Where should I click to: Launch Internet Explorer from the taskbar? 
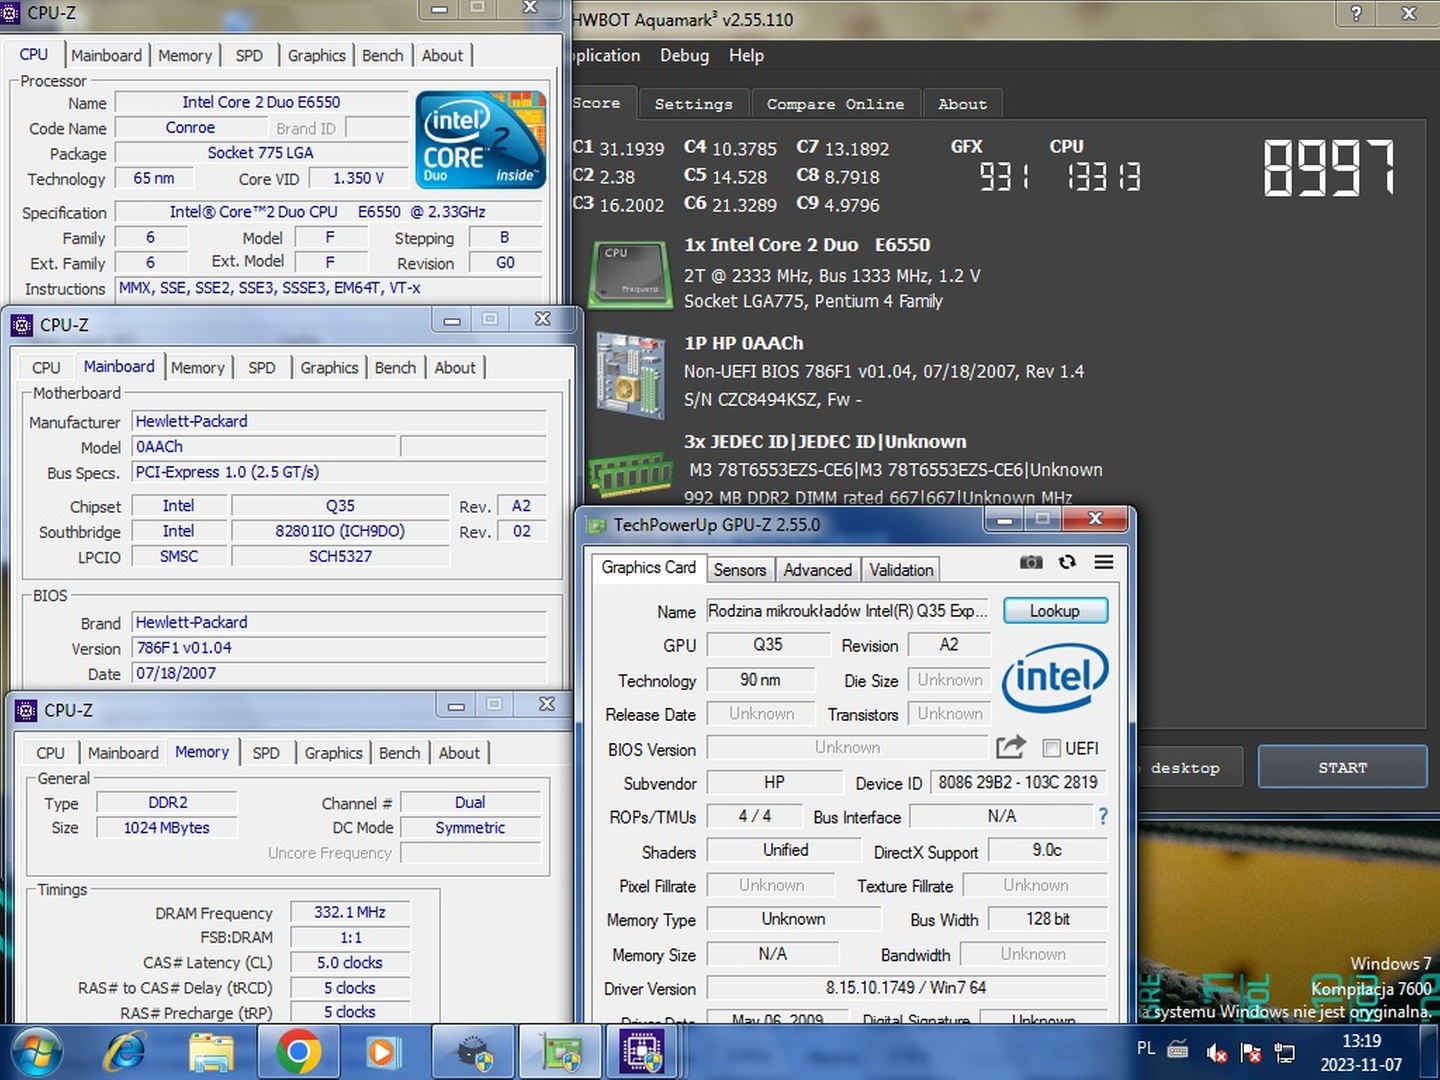126,1052
